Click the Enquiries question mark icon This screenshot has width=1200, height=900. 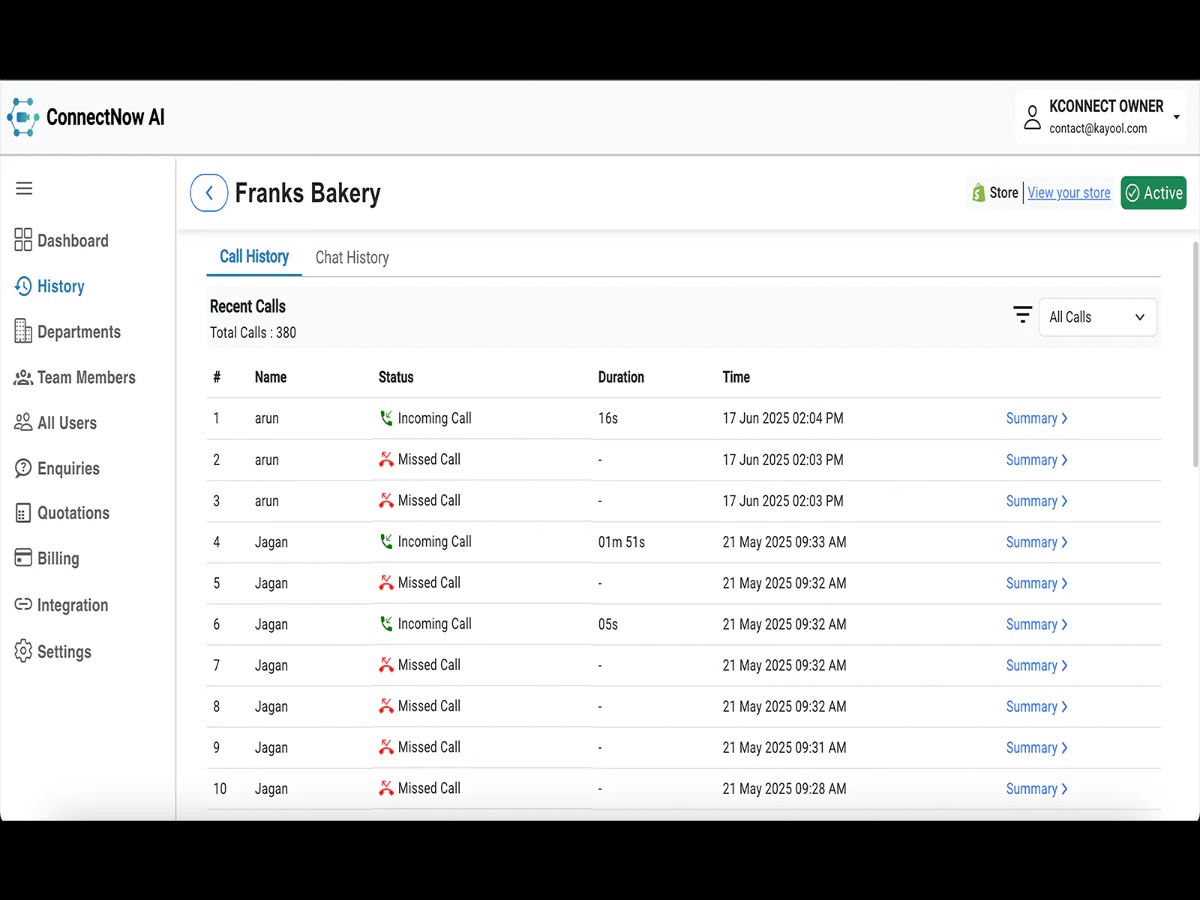(23, 468)
